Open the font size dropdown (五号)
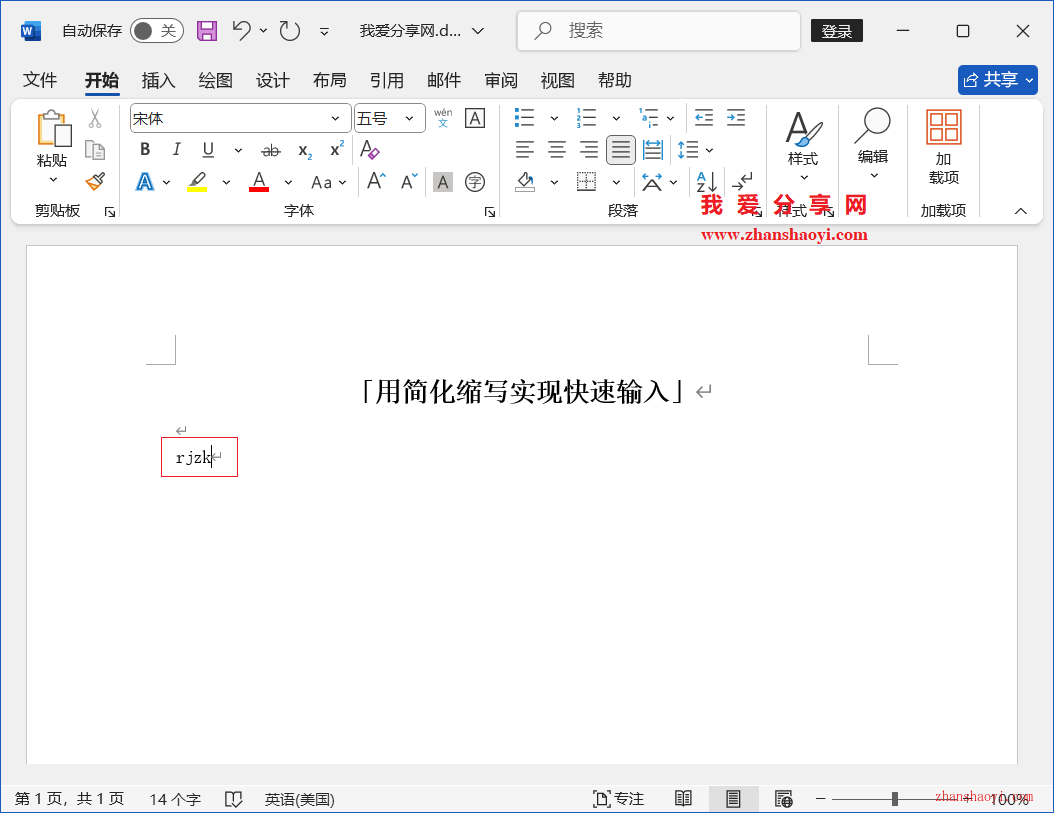Viewport: 1054px width, 813px height. pyautogui.click(x=409, y=118)
